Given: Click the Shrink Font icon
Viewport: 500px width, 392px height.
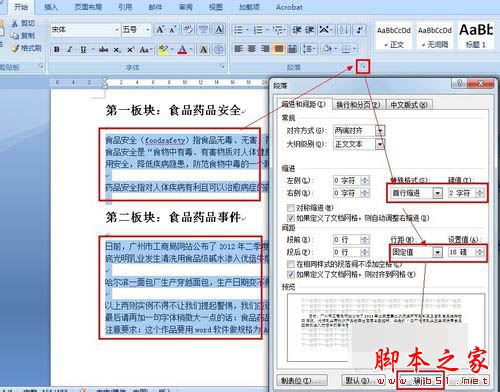Looking at the screenshot, I should tap(172, 30).
